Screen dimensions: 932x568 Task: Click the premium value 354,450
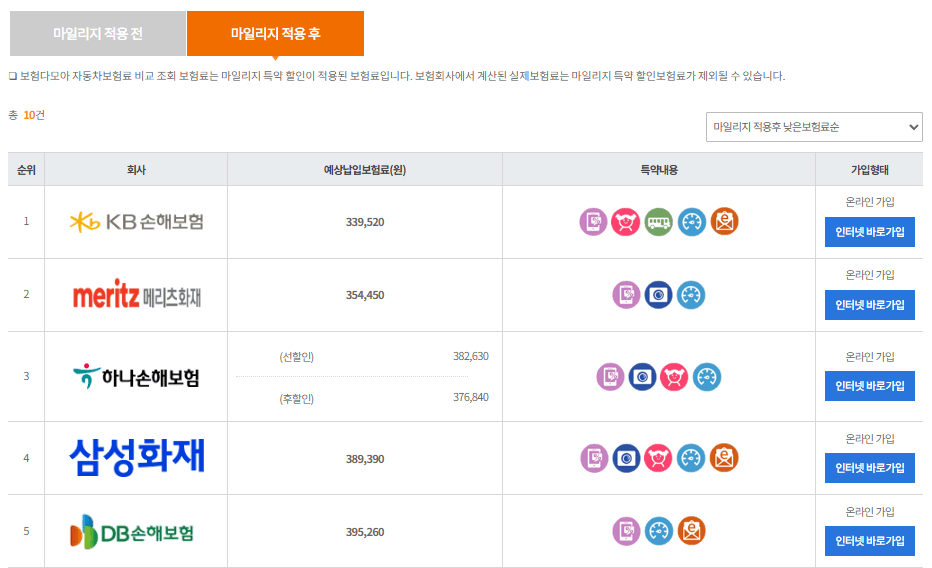365,295
